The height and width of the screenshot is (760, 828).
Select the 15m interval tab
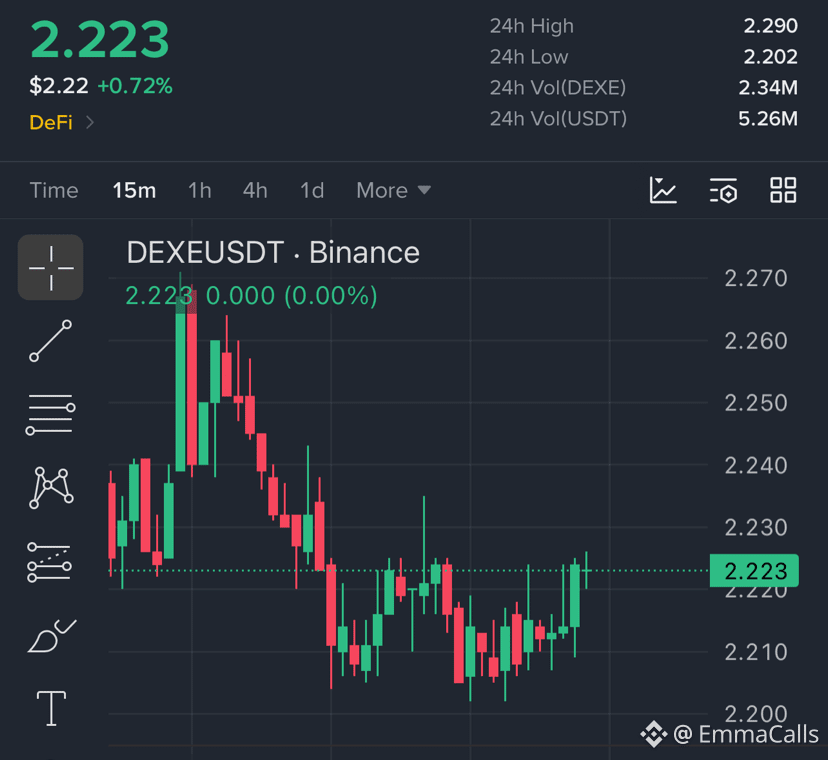pos(134,190)
